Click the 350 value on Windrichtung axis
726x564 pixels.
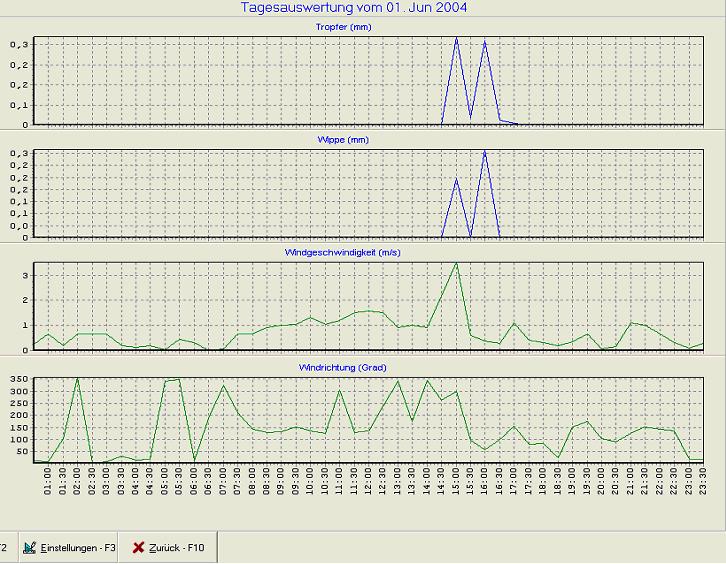[18, 380]
